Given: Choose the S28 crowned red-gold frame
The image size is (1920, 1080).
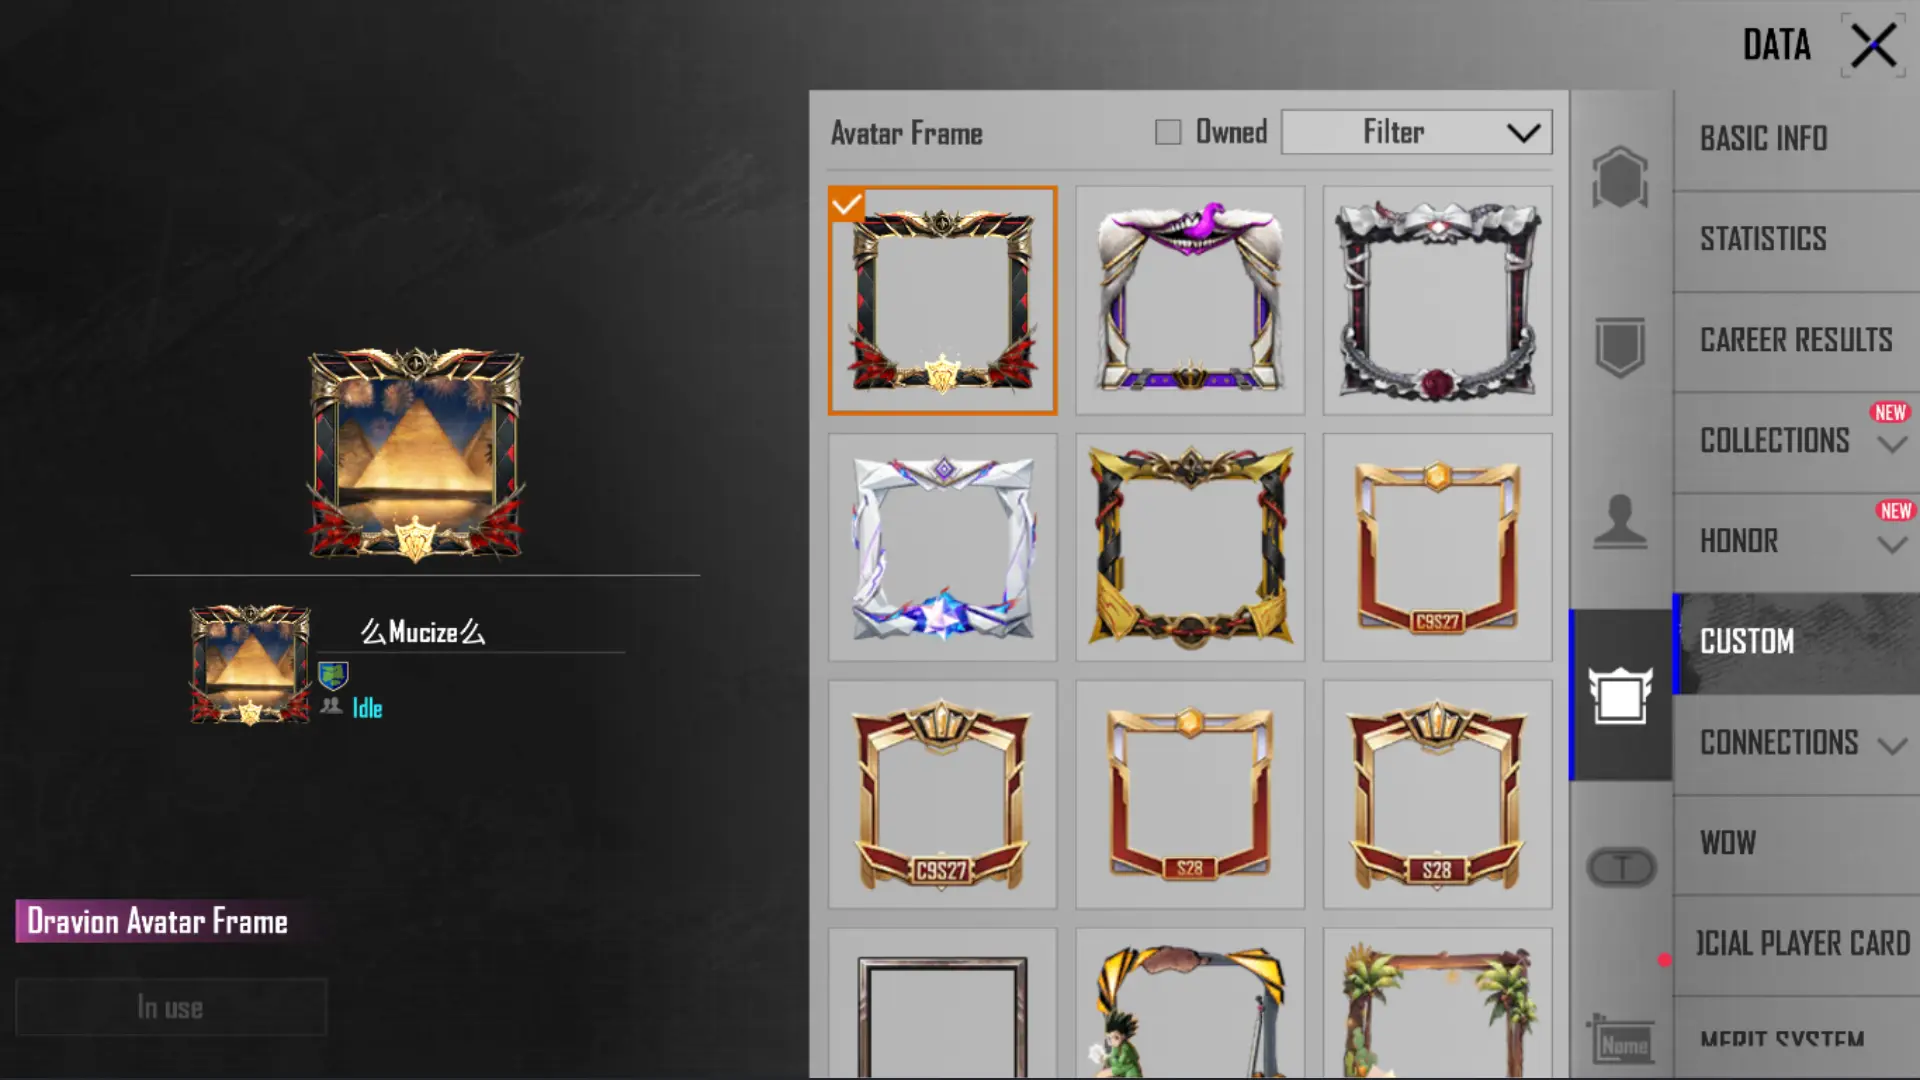Looking at the screenshot, I should click(1438, 795).
